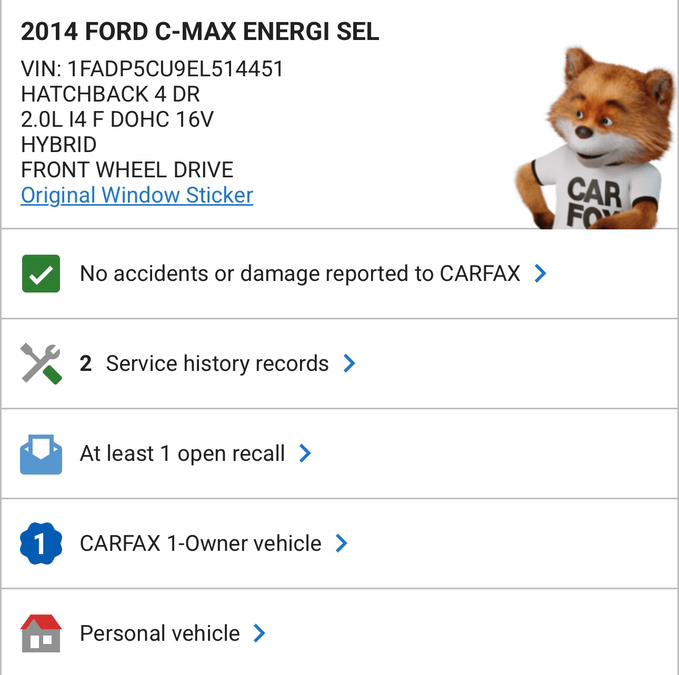
Task: Expand the CARFAX 1-Owner vehicle chevron
Action: click(x=342, y=544)
